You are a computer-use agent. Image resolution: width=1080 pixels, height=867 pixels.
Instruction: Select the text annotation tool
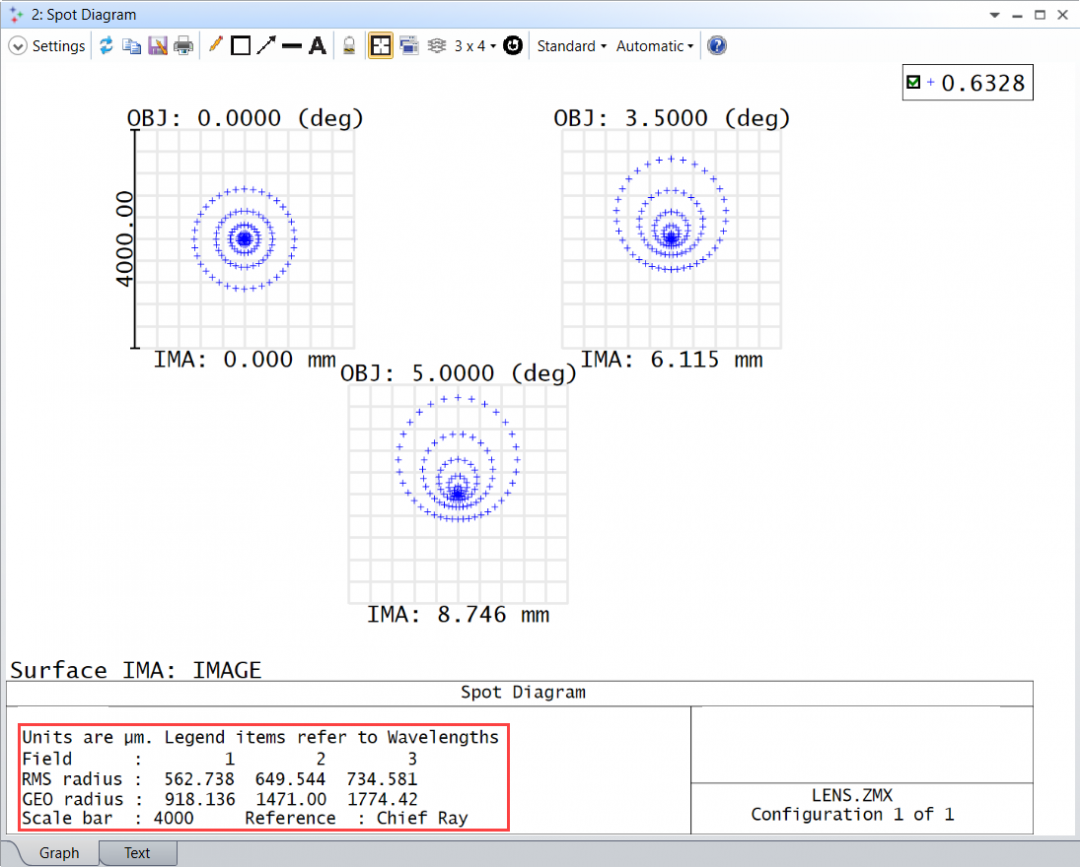(317, 45)
